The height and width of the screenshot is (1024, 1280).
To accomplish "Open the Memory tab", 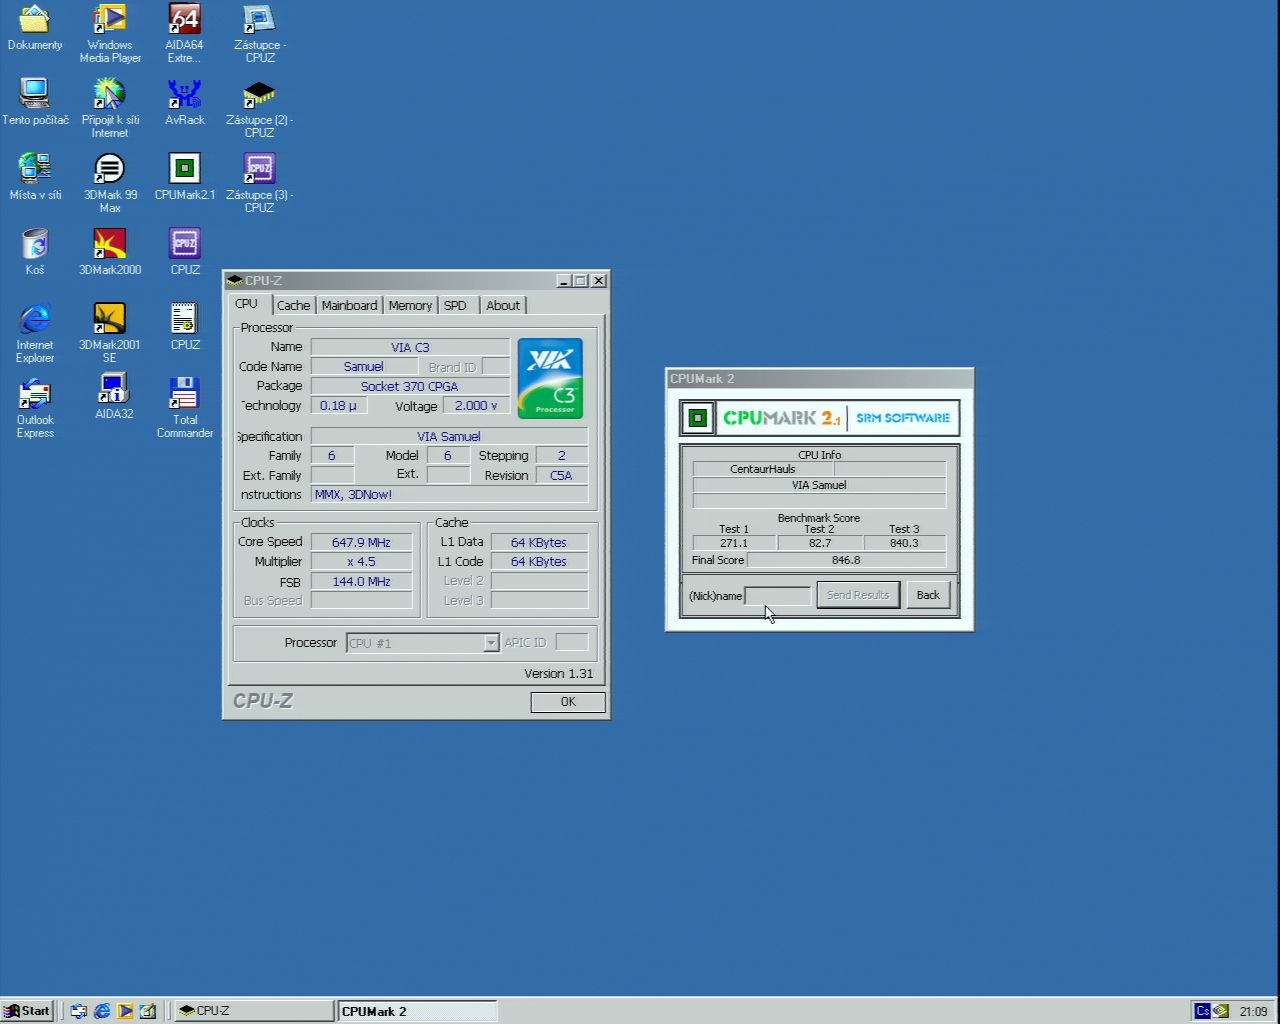I will click(x=410, y=306).
